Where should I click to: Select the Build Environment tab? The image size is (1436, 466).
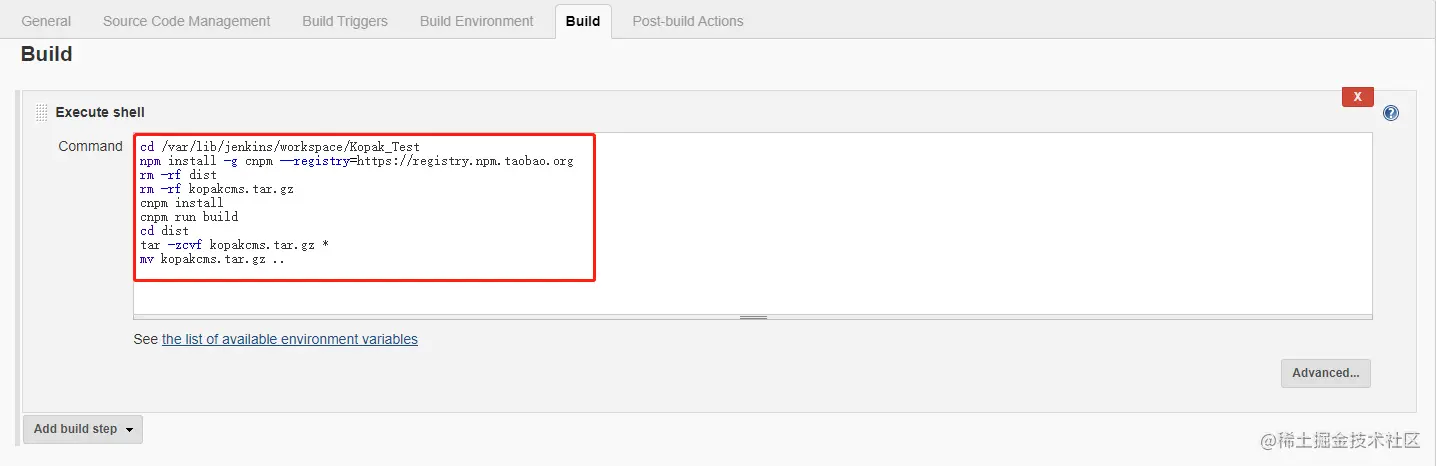[x=476, y=21]
